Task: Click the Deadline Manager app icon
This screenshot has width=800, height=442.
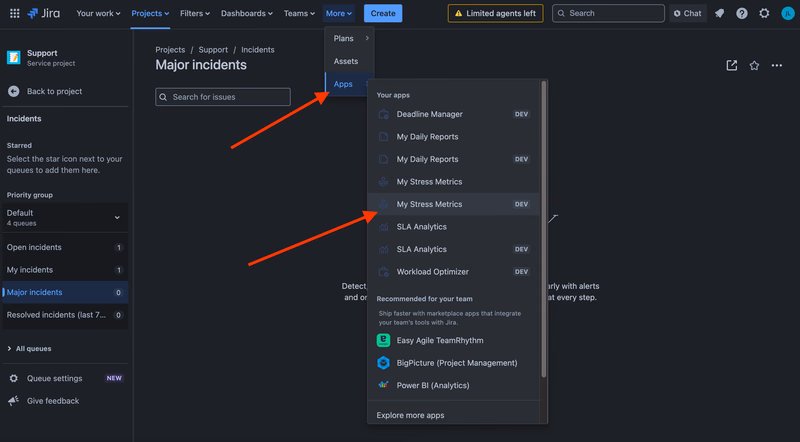Action: coord(384,114)
